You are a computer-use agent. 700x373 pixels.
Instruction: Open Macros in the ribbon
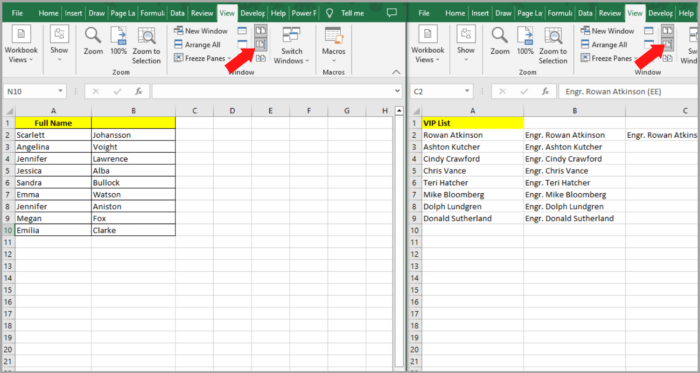point(334,47)
